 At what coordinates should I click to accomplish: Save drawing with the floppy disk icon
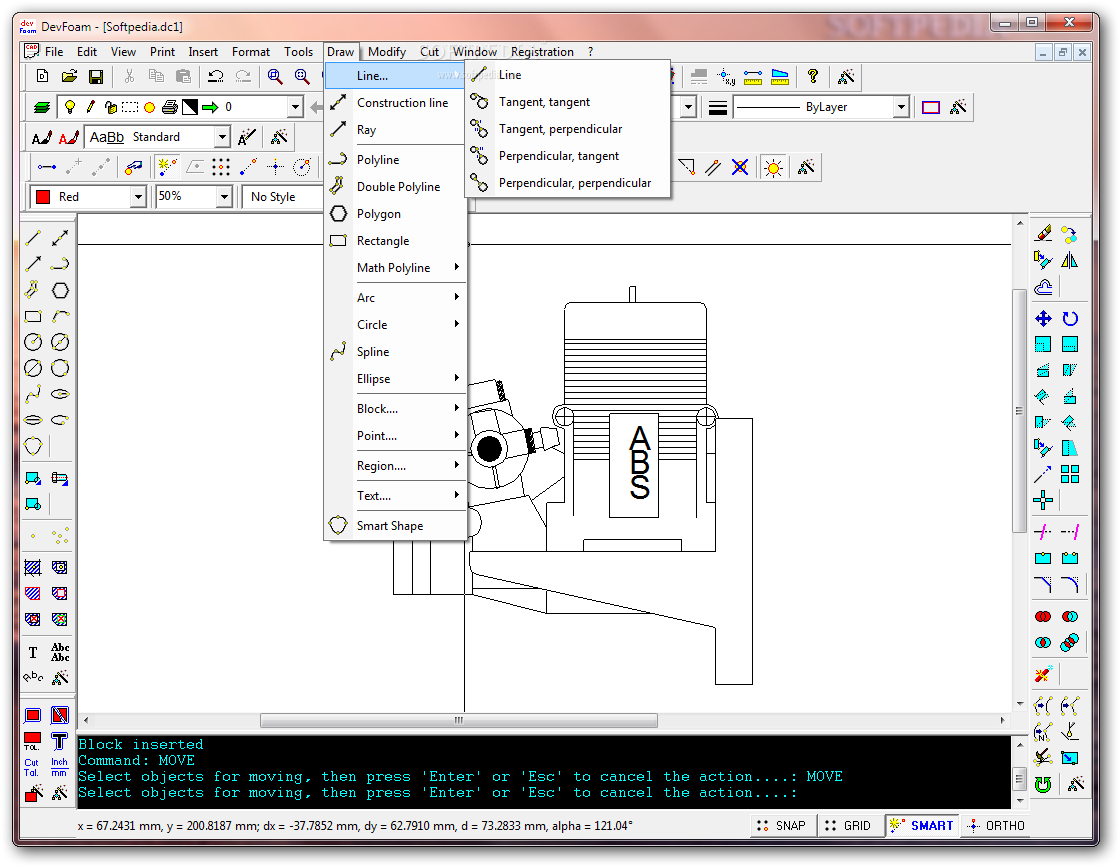[96, 76]
